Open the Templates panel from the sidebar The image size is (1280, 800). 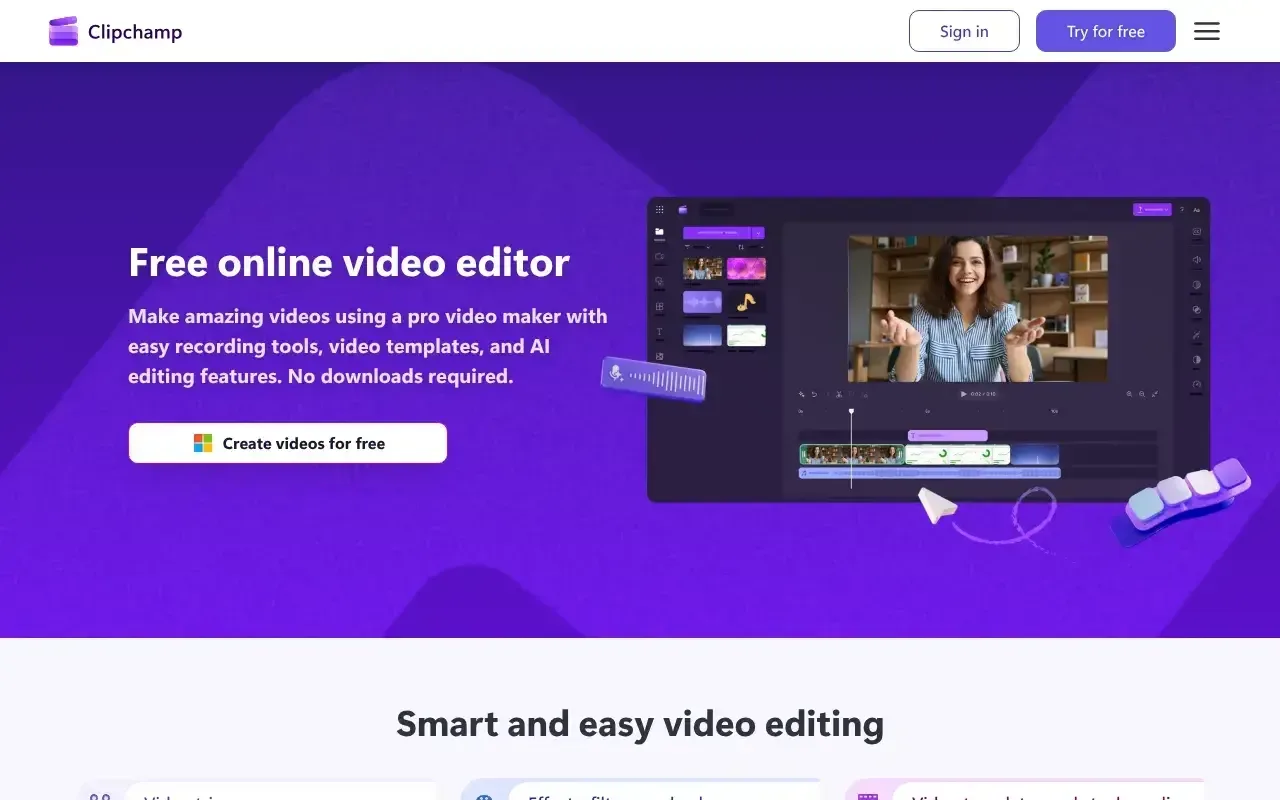click(660, 305)
